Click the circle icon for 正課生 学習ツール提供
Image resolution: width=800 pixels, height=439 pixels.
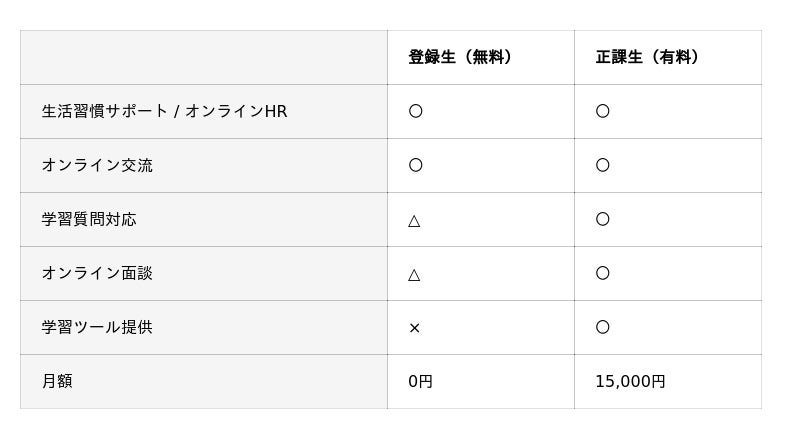[602, 328]
